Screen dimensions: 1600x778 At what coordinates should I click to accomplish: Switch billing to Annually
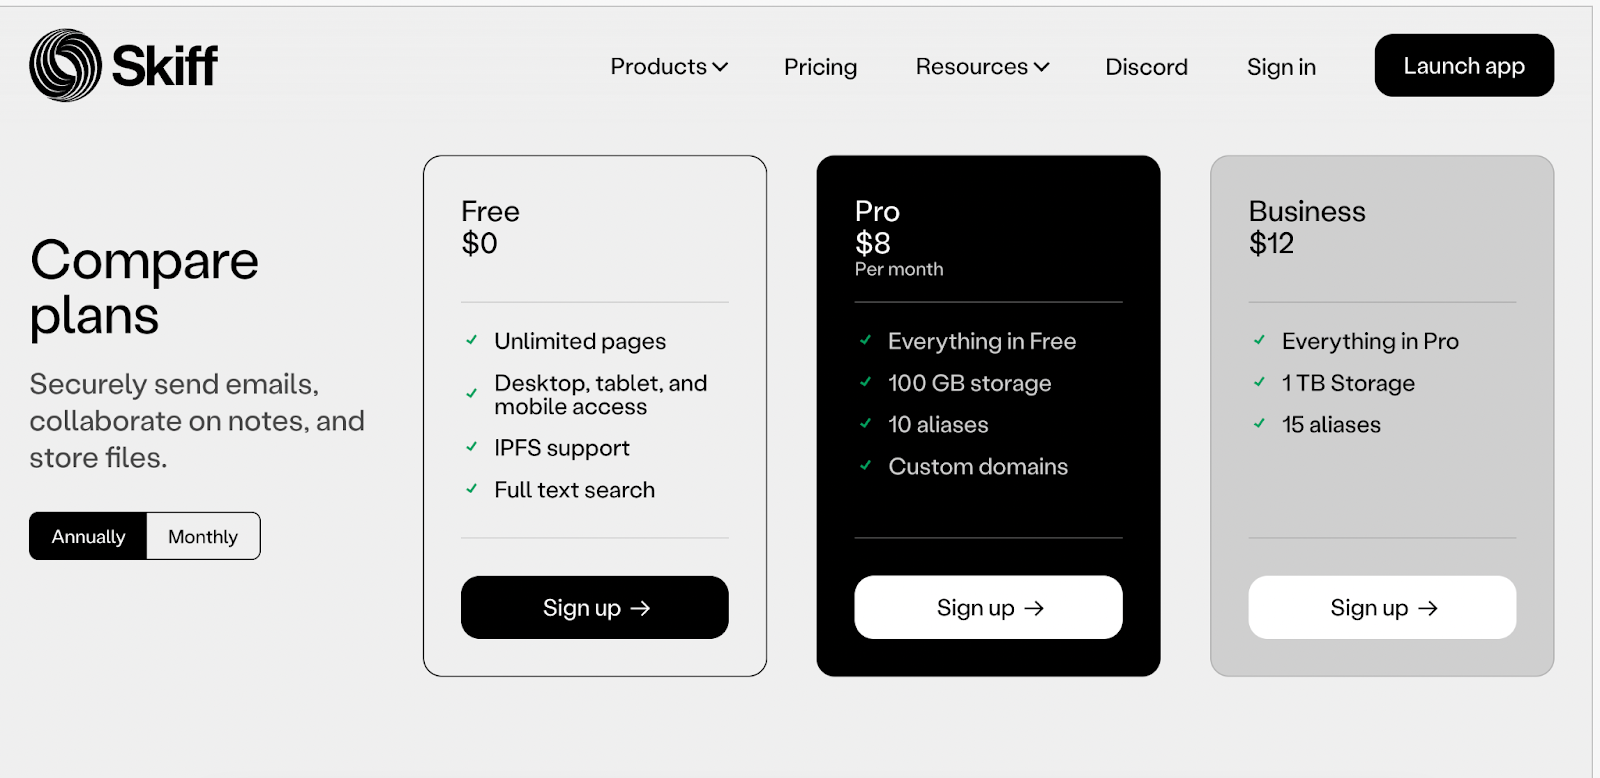88,537
